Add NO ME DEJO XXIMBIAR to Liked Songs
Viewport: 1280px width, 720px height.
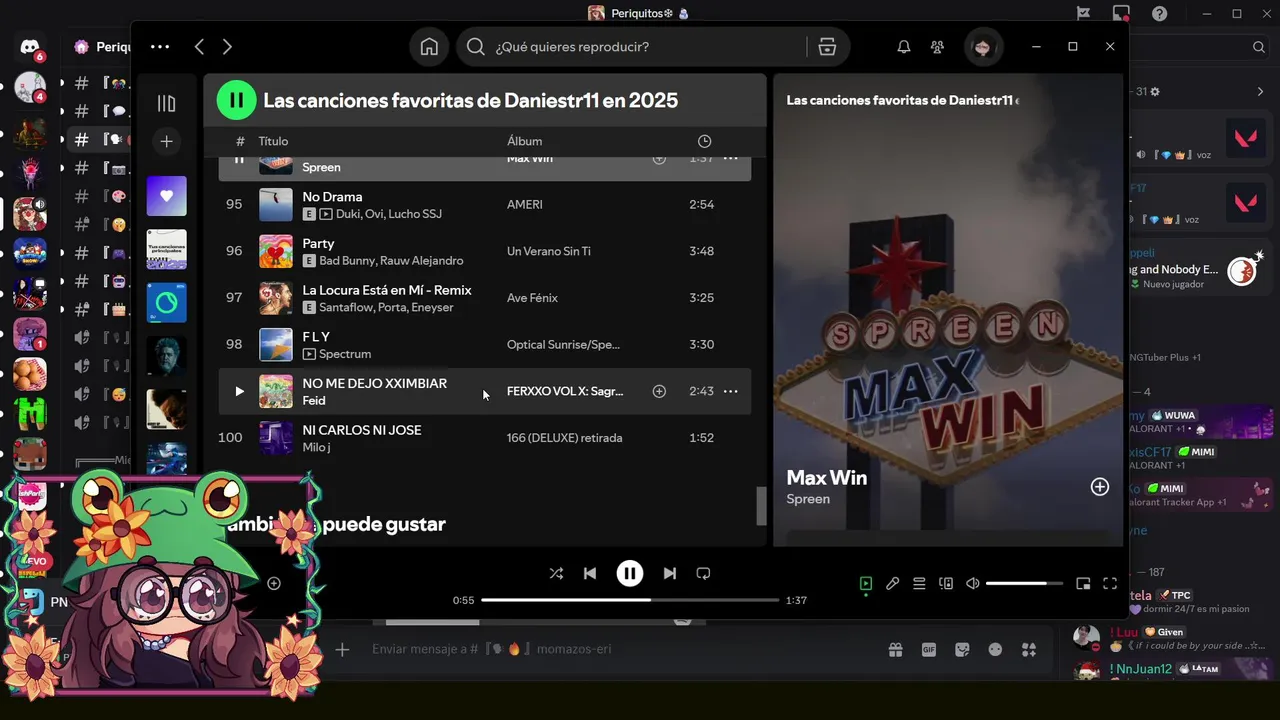click(x=659, y=391)
